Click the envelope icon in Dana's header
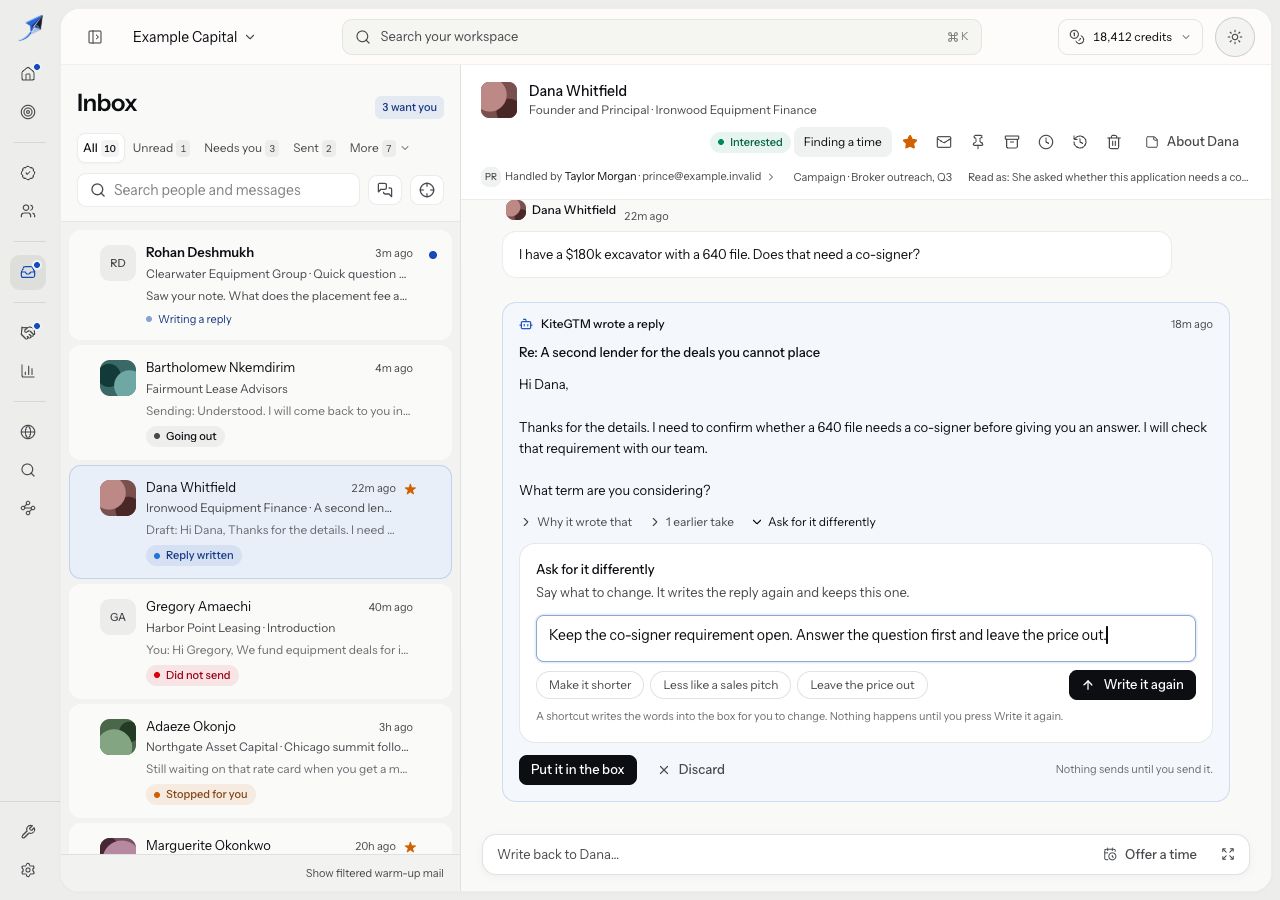The image size is (1280, 900). pos(944,142)
